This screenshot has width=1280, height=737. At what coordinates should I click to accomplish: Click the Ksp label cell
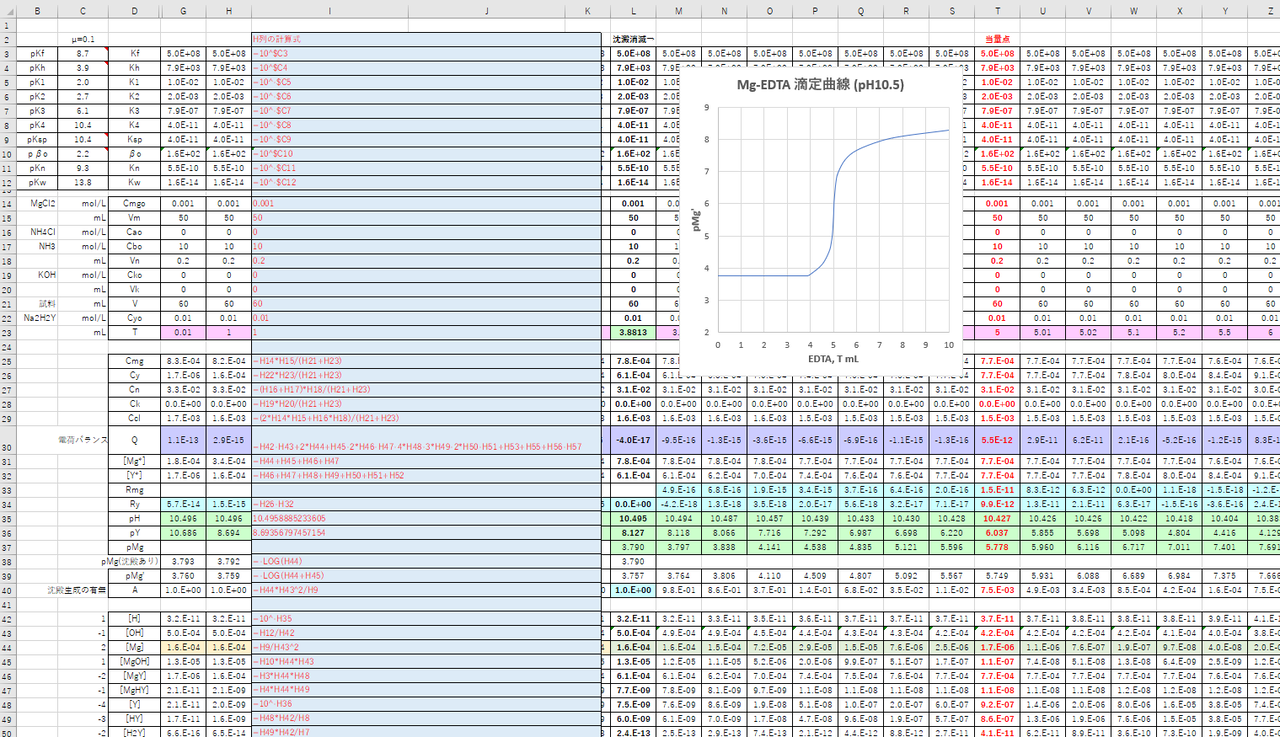point(134,140)
